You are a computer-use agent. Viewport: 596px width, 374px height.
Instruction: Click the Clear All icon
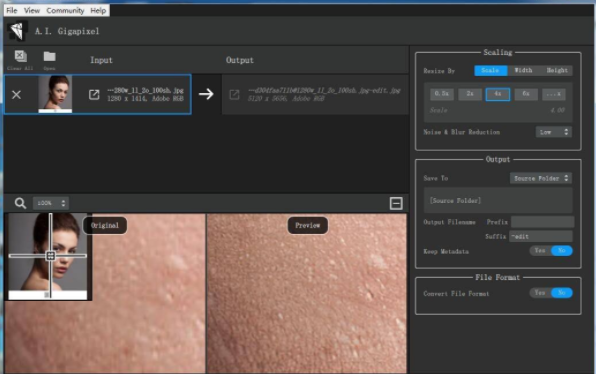(x=21, y=56)
